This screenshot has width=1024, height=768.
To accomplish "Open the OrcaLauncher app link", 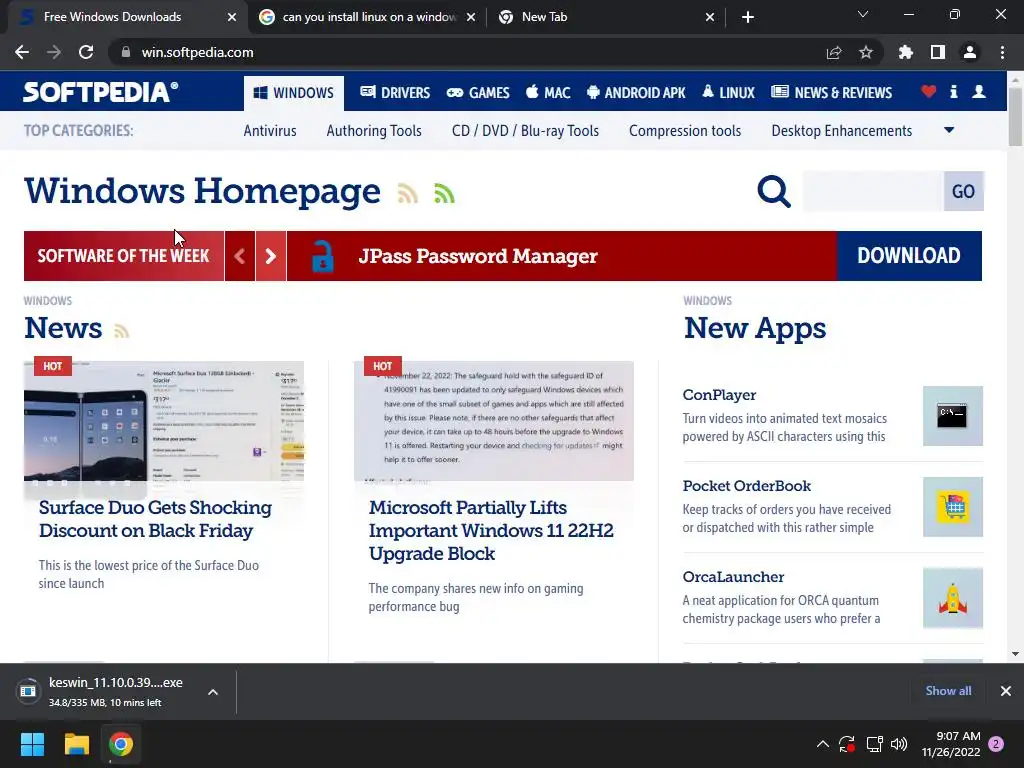I will (733, 577).
